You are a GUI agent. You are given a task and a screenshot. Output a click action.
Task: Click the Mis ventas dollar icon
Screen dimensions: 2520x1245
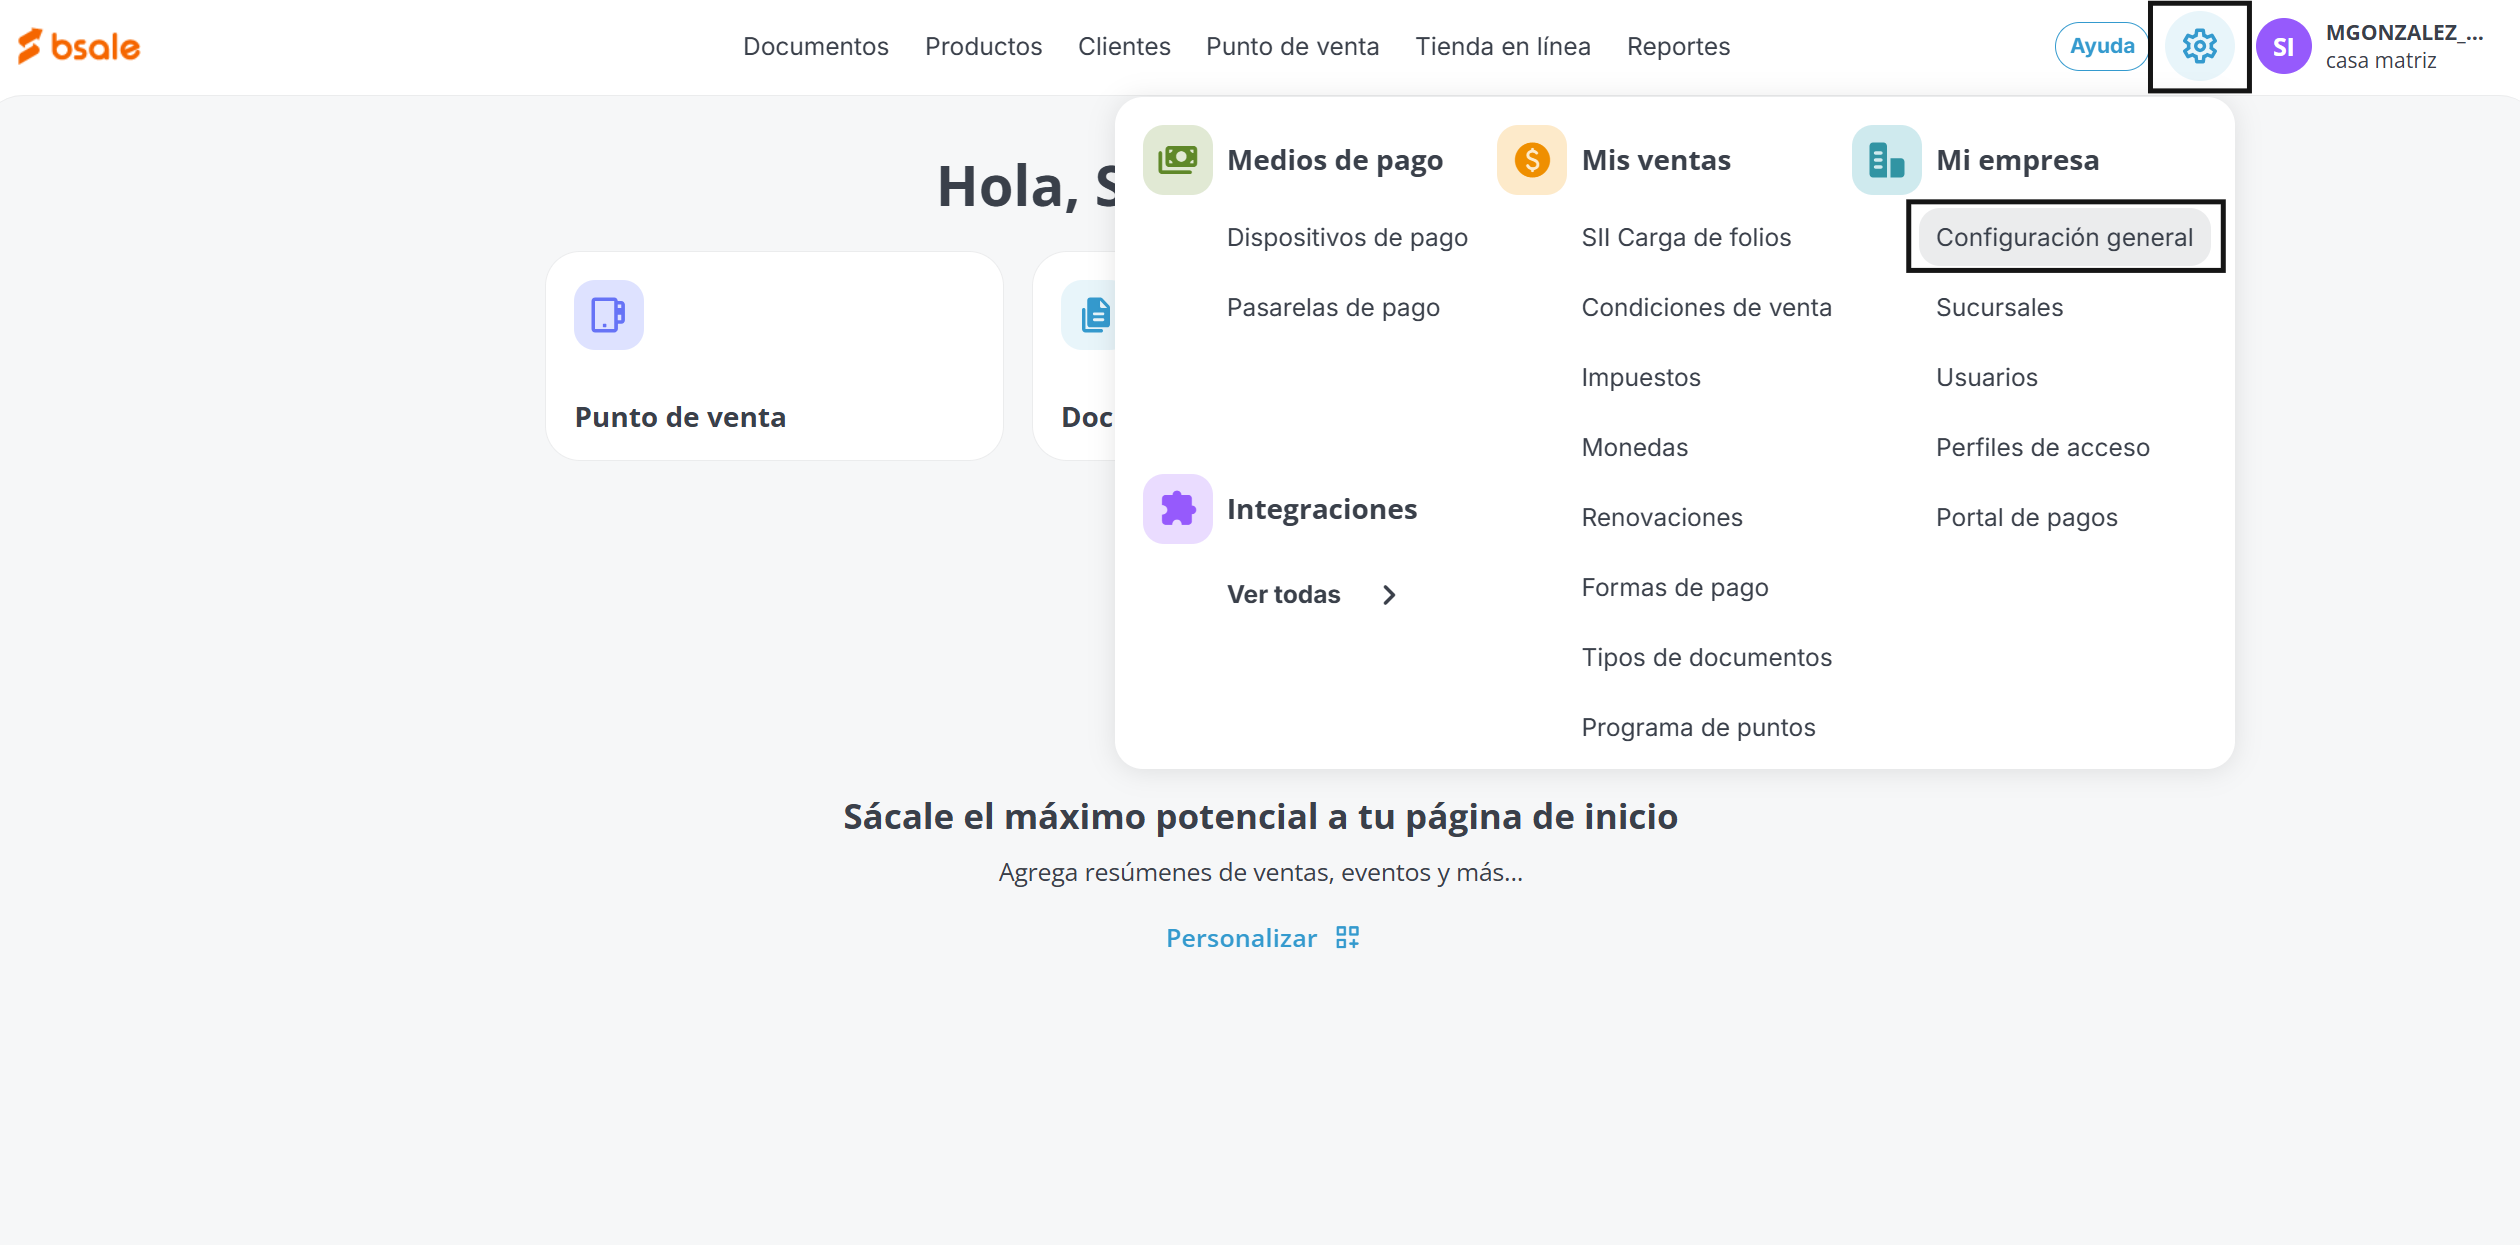(1531, 160)
